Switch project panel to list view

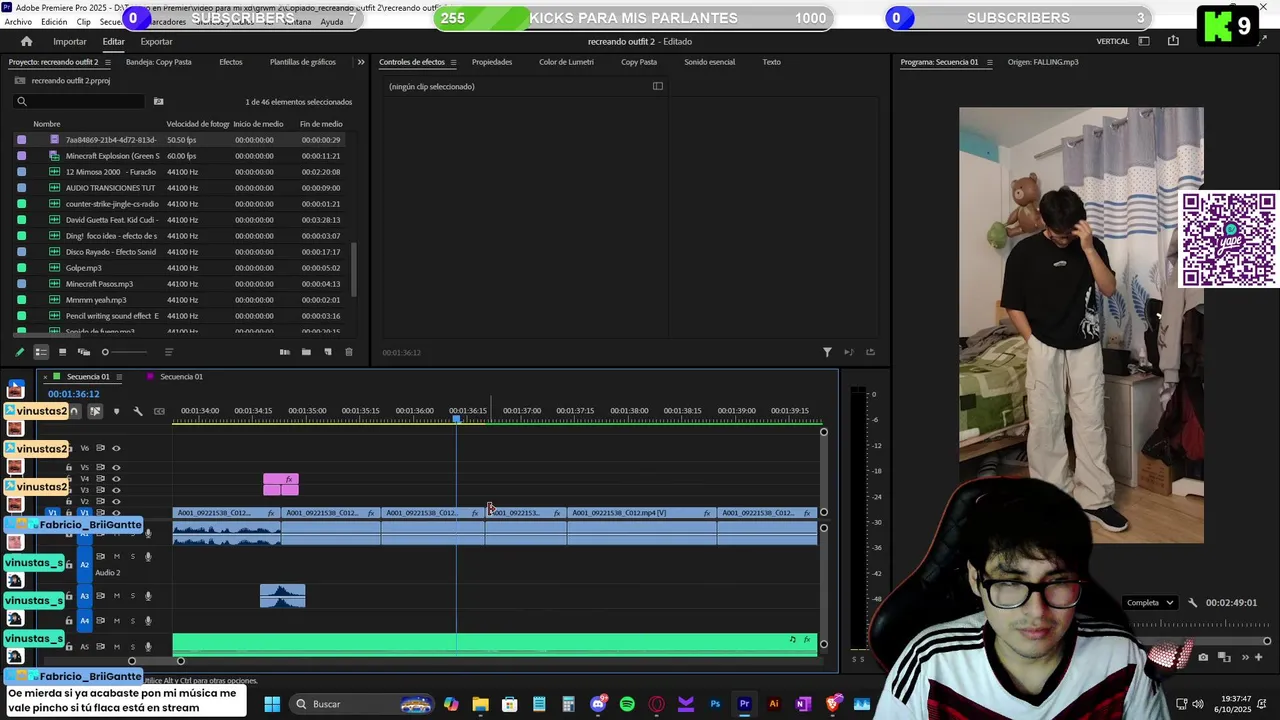[41, 352]
